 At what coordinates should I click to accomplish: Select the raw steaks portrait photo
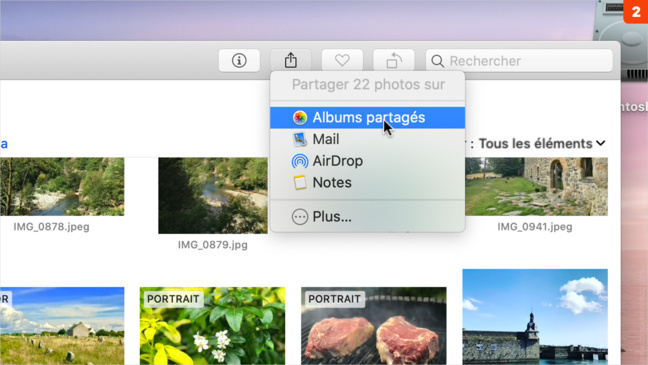(374, 326)
